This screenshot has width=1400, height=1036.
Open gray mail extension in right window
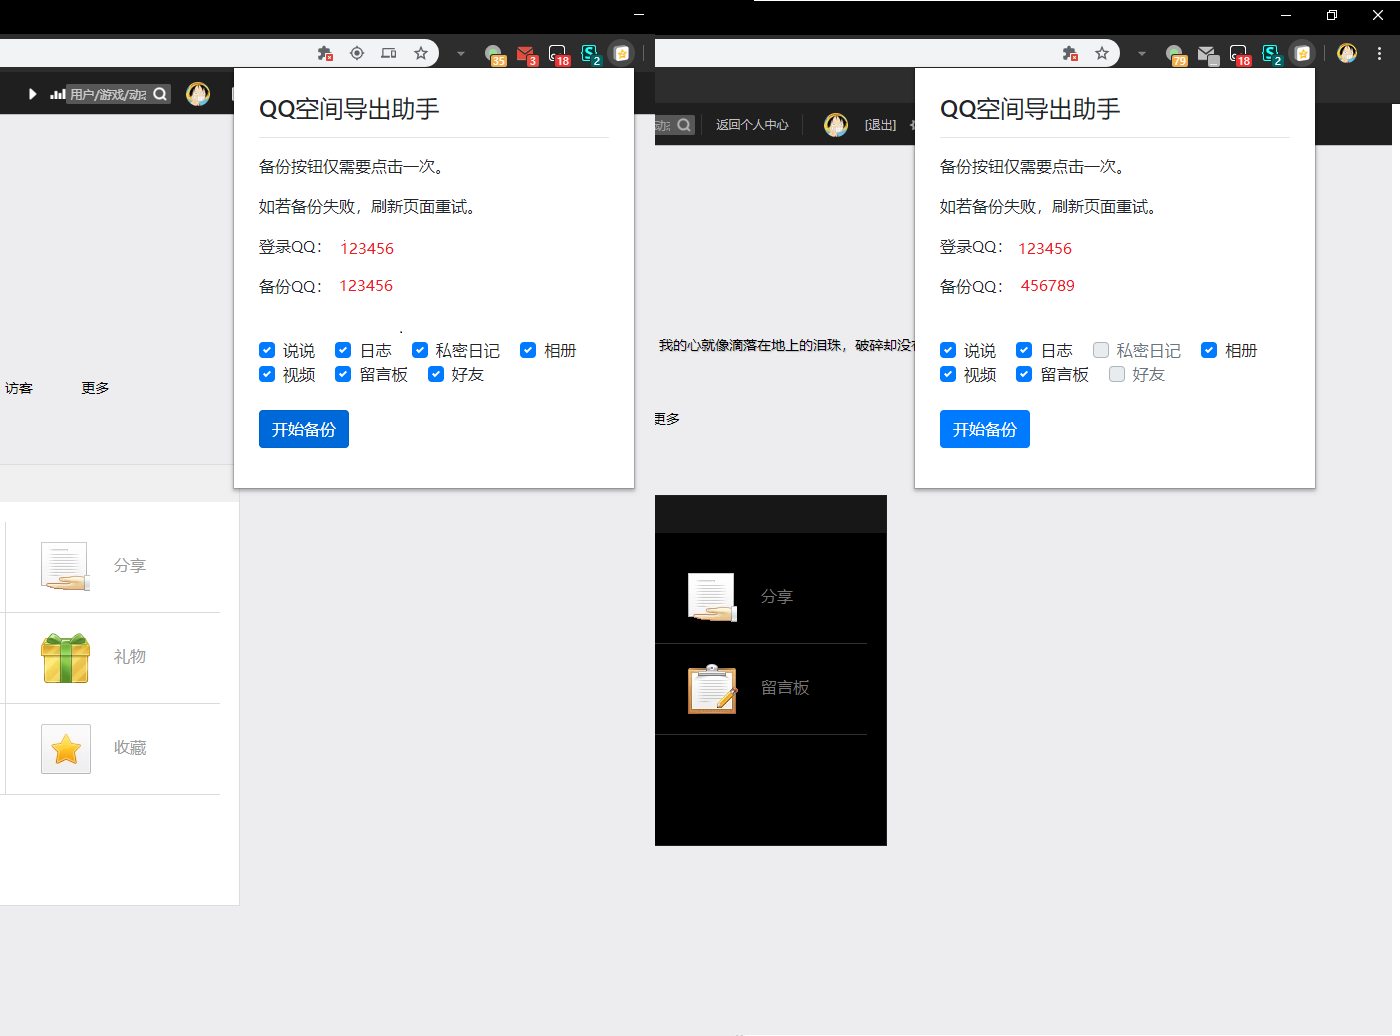click(x=1208, y=55)
